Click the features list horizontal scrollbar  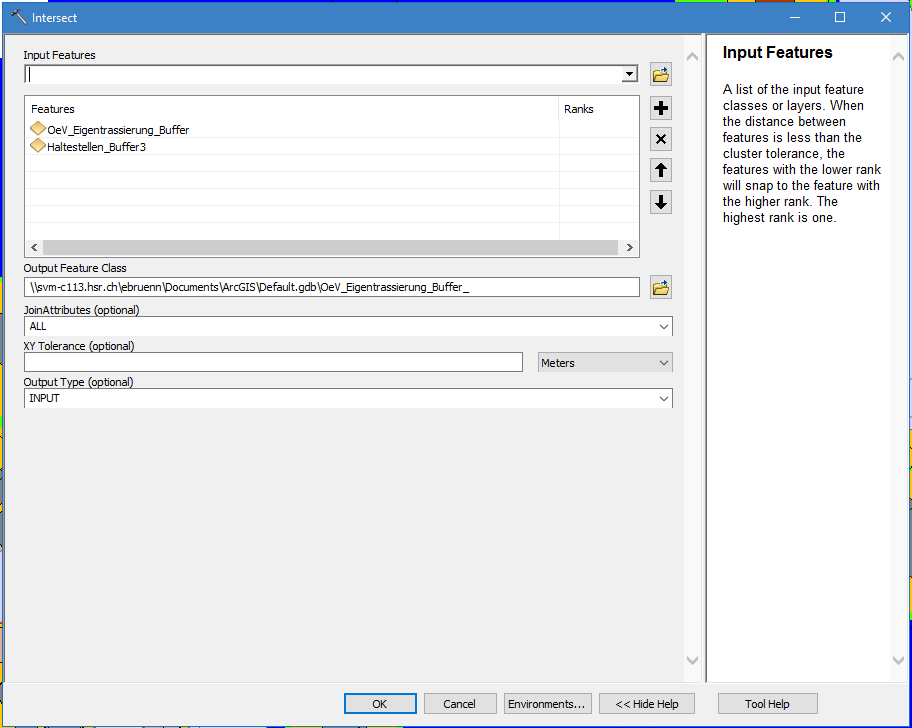point(330,247)
